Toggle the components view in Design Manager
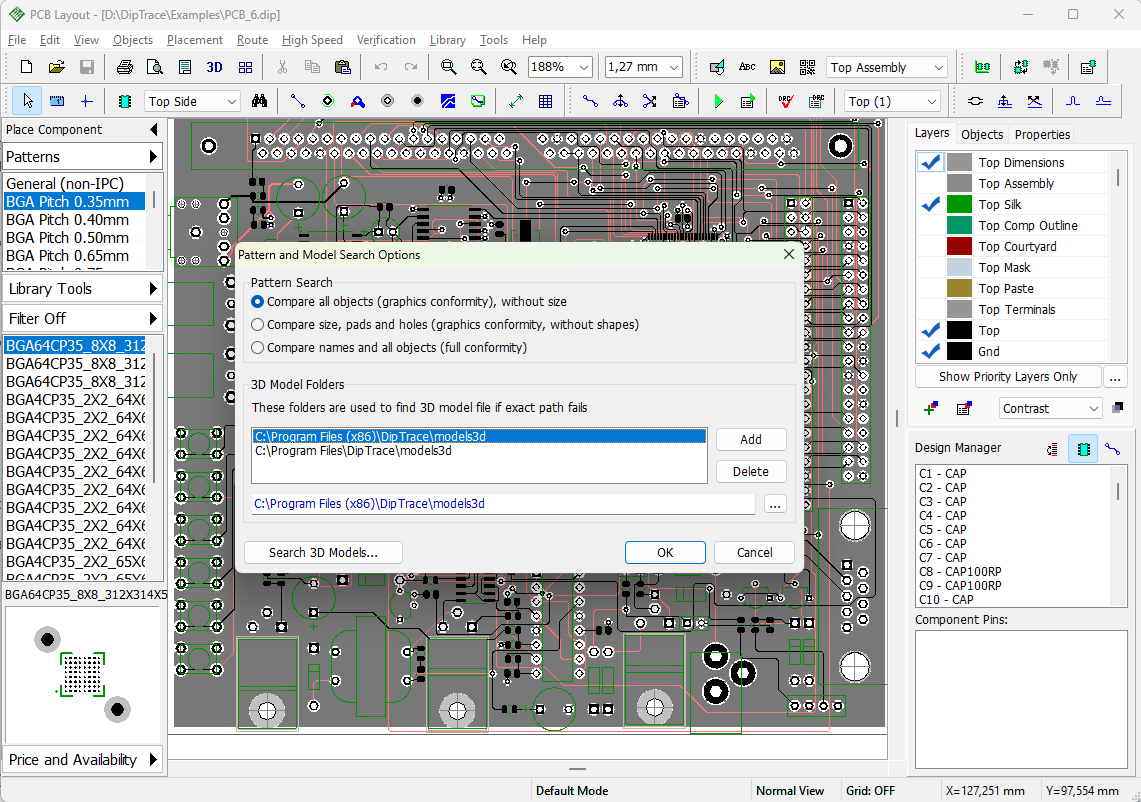 [1083, 449]
